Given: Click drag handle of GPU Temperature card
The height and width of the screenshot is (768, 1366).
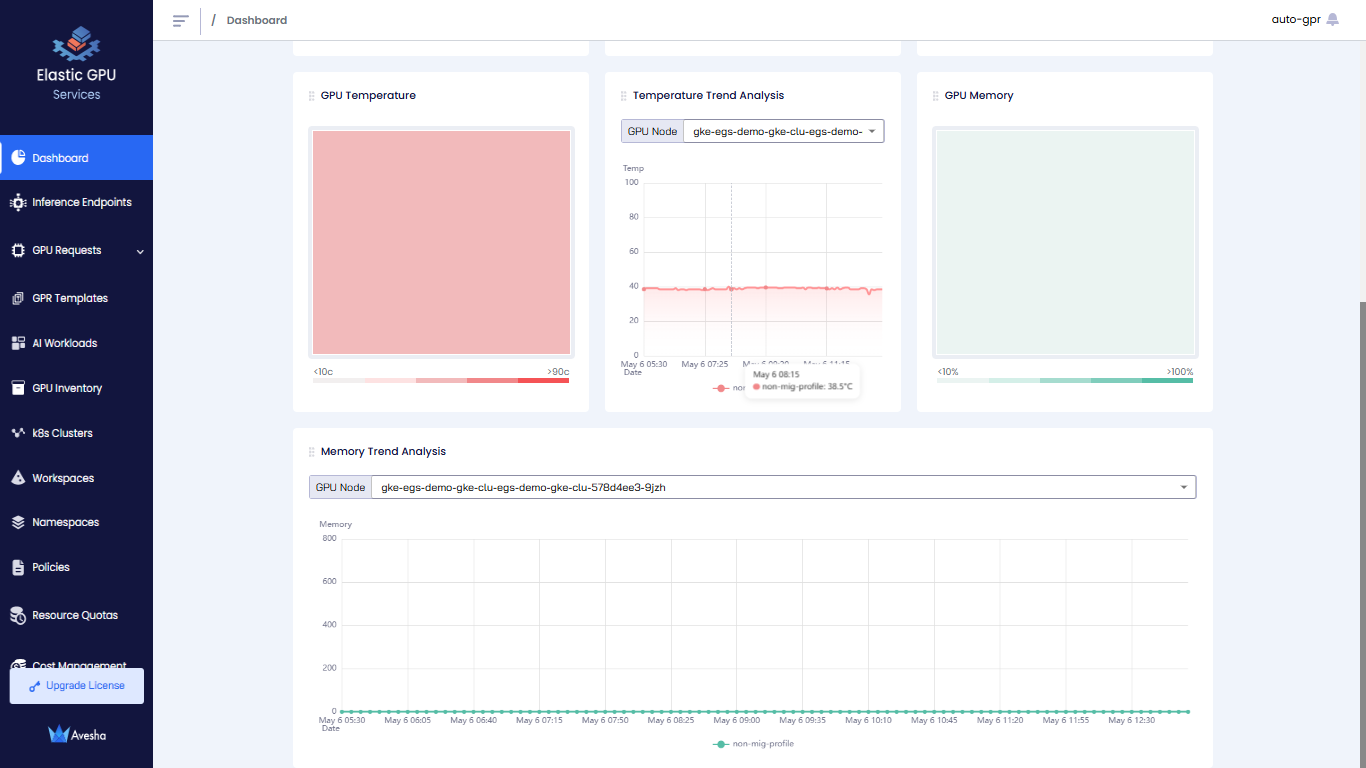Looking at the screenshot, I should click(312, 96).
